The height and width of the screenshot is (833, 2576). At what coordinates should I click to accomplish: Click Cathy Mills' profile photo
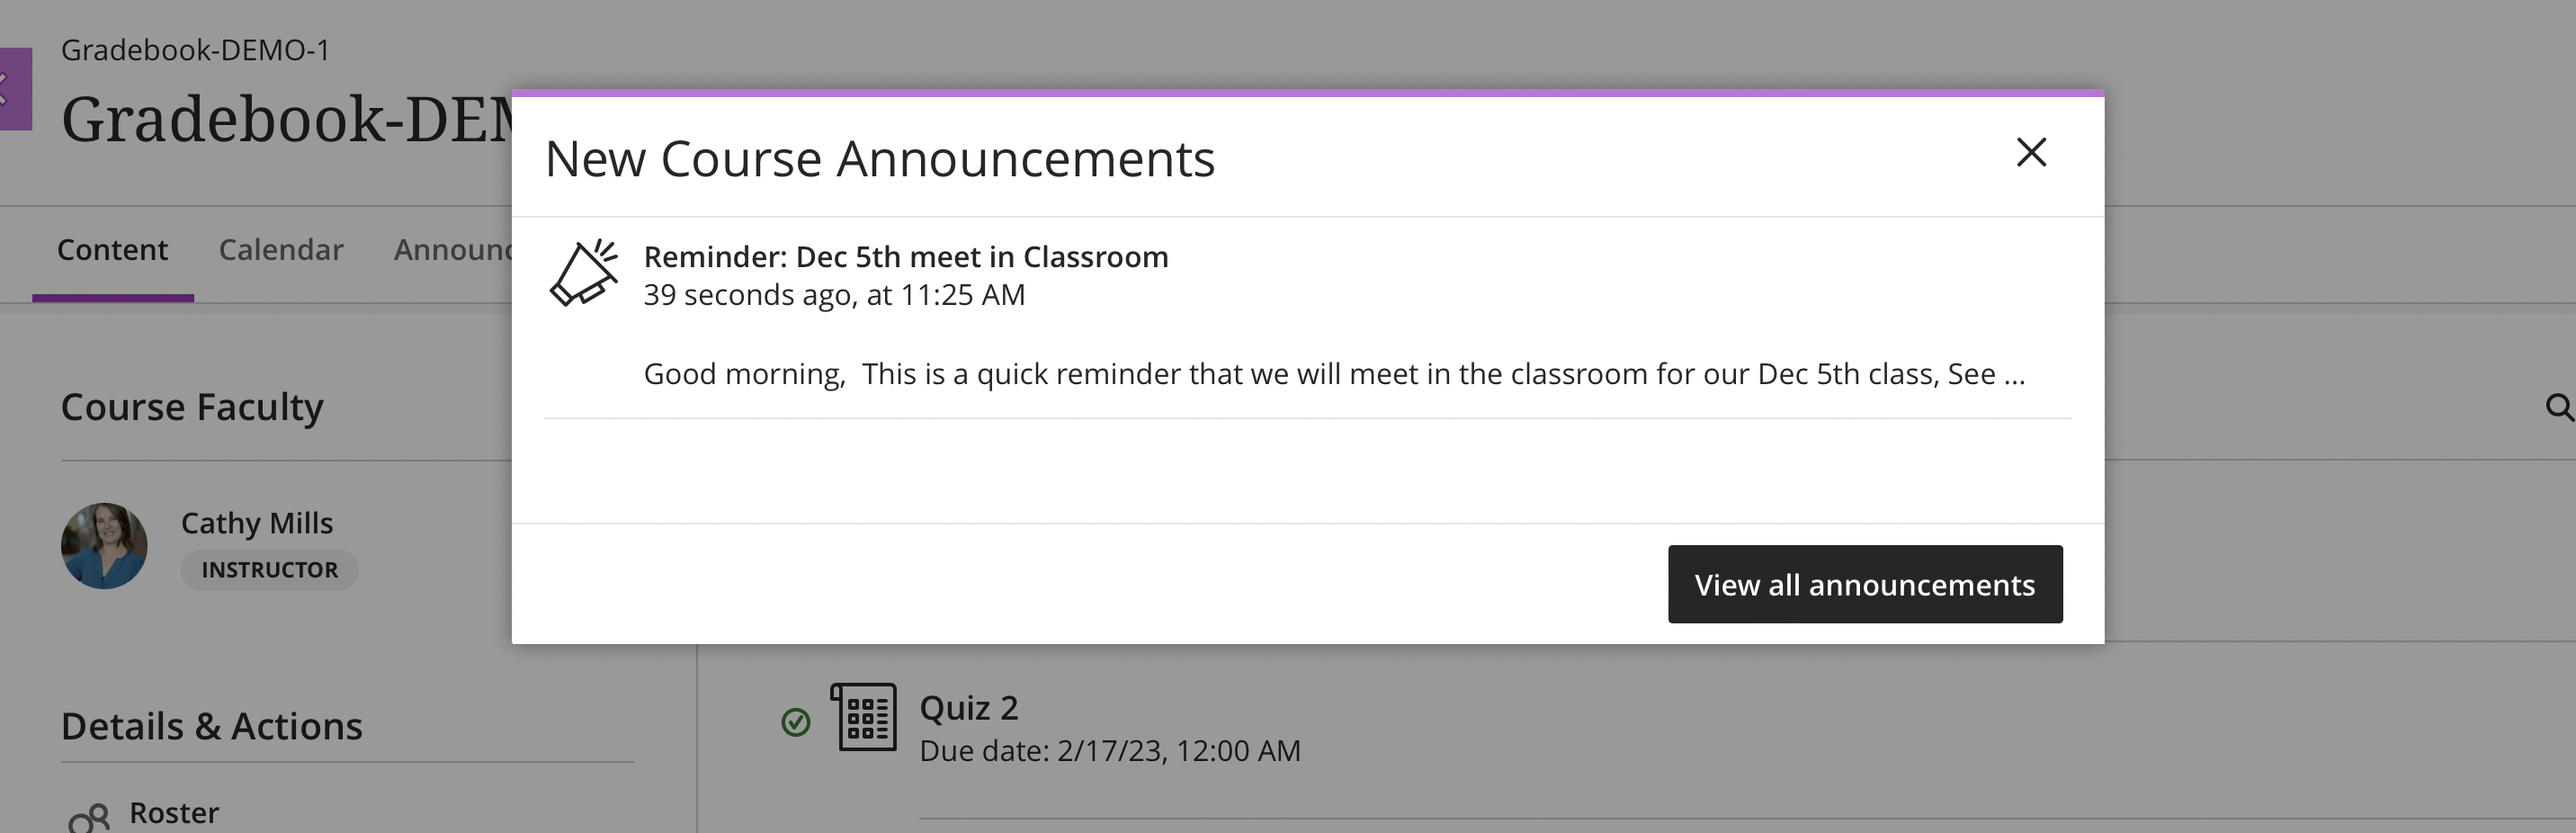click(104, 545)
